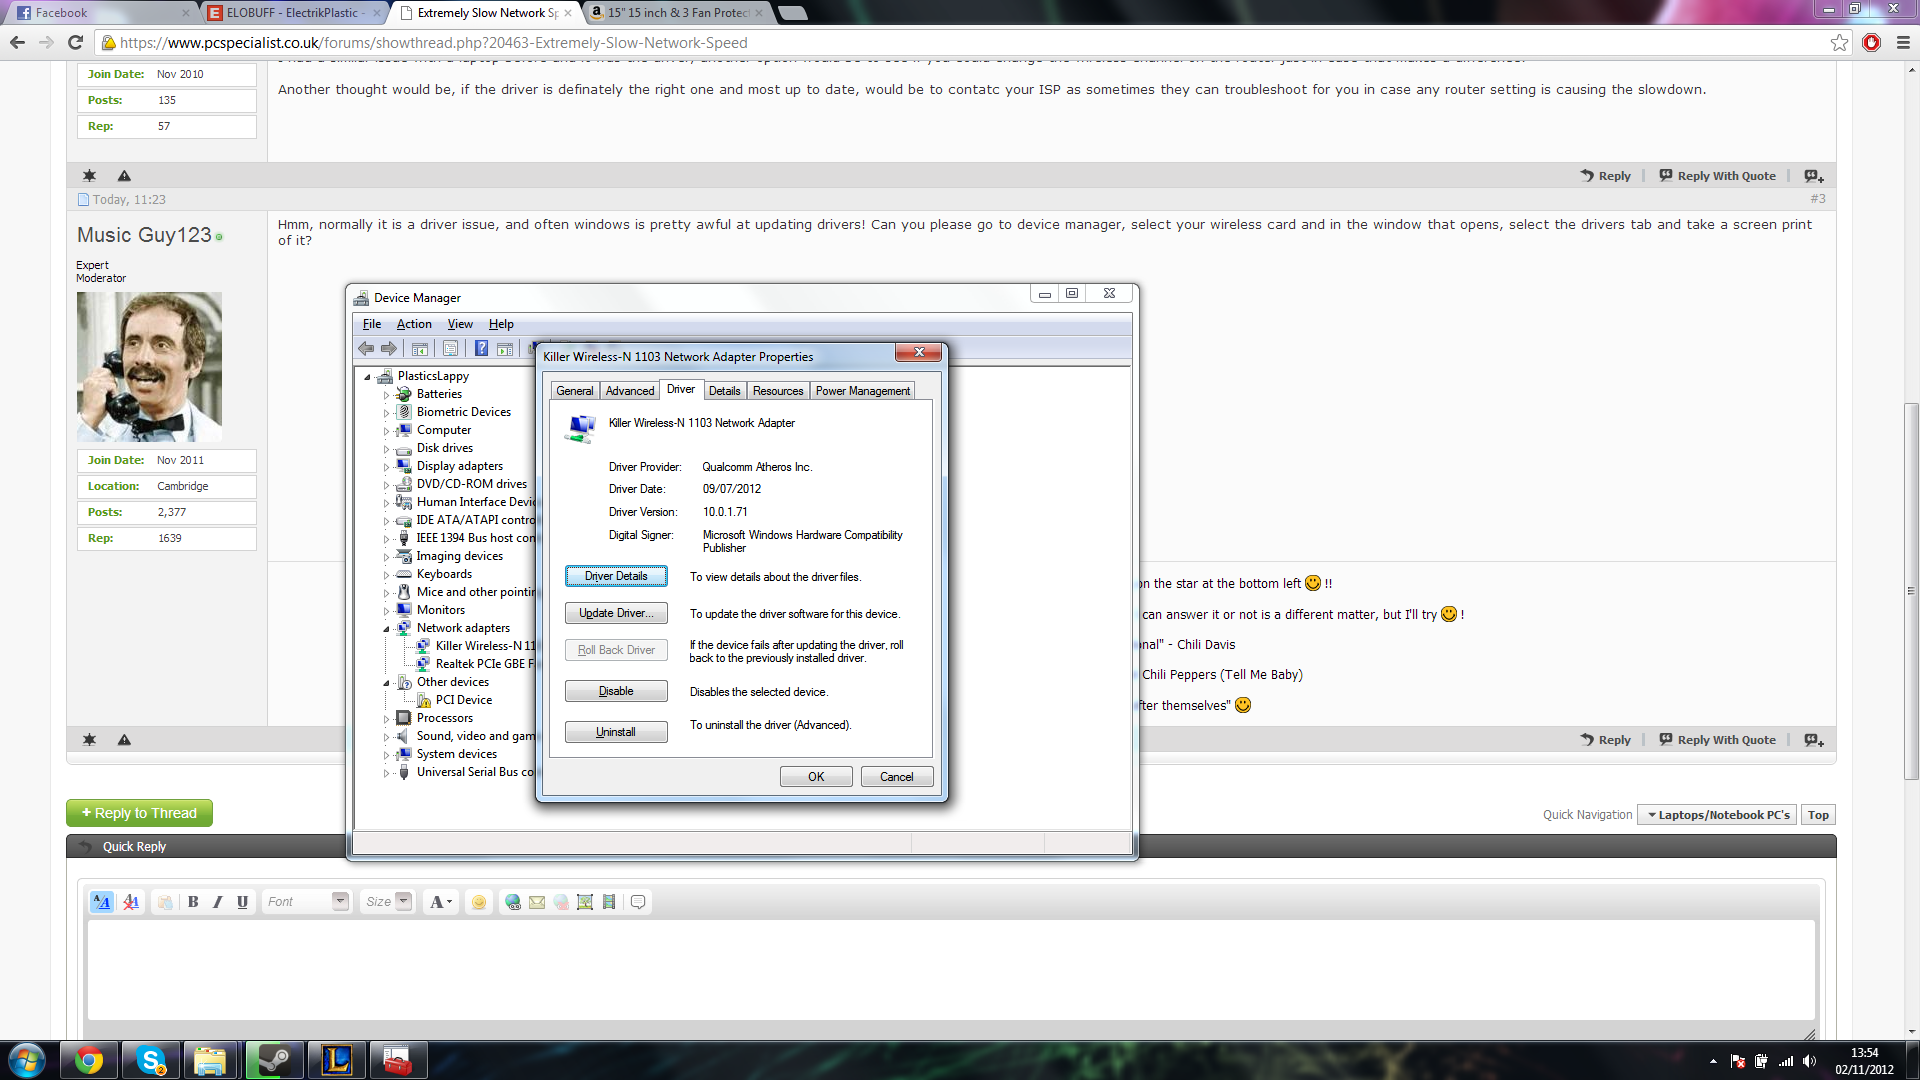Reload the page with the refresh icon
Viewport: 1920px width, 1080px height.
pos(75,42)
